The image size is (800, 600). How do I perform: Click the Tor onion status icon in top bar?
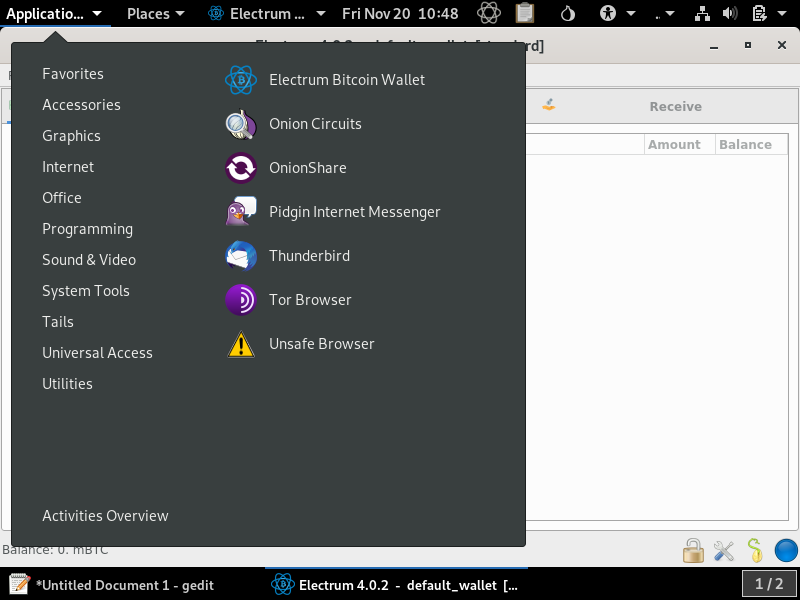567,13
